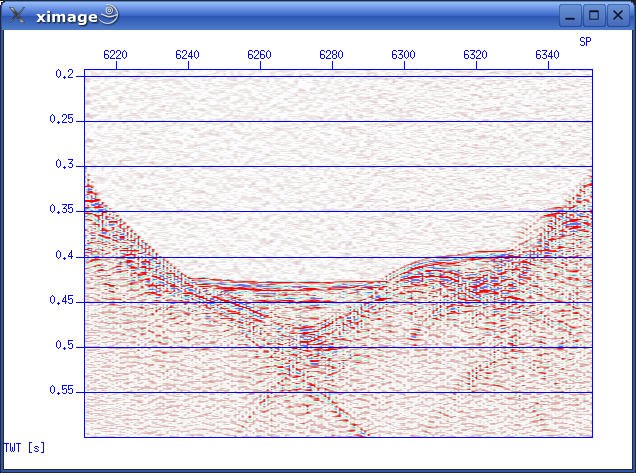
Task: Click the 6340 axis tick label
Action: 547,55
